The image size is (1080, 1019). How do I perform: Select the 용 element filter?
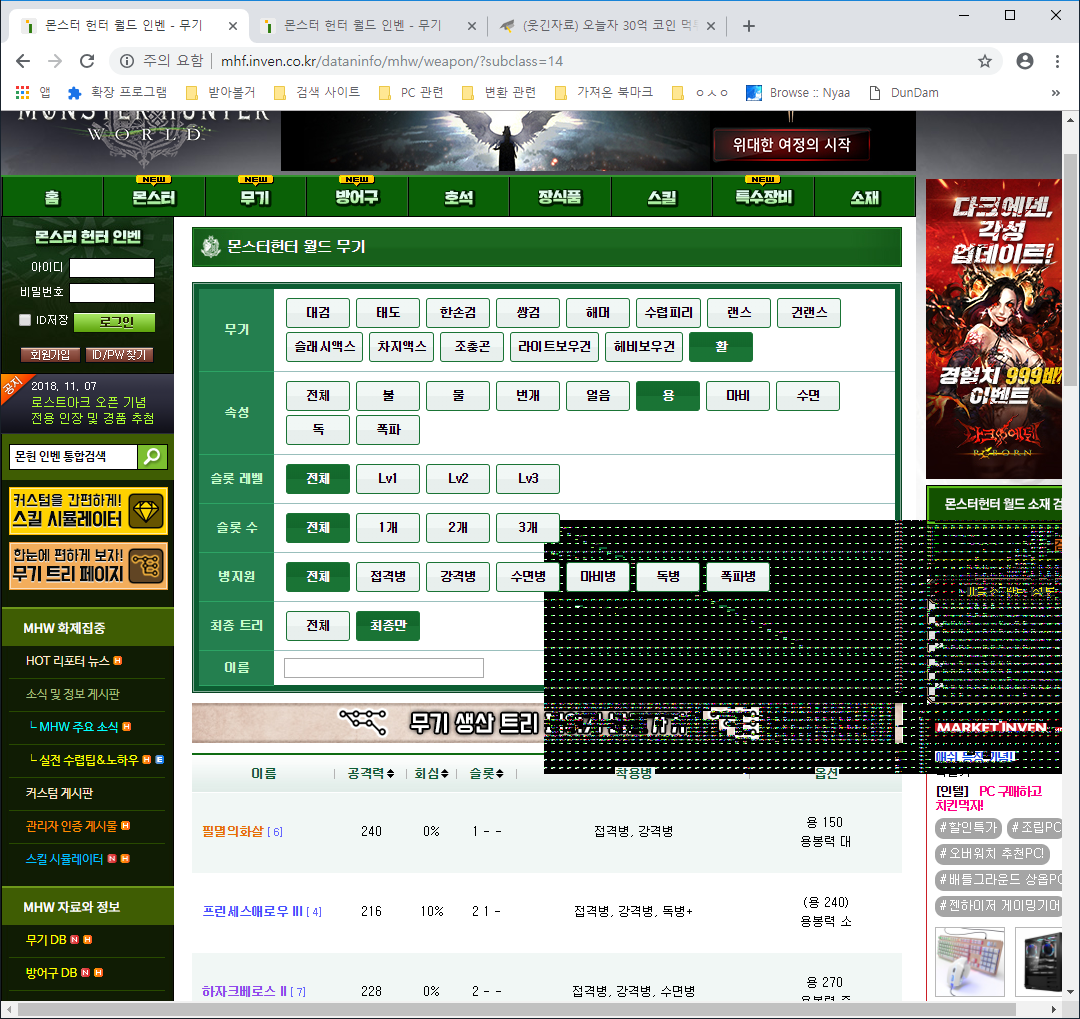[x=668, y=396]
